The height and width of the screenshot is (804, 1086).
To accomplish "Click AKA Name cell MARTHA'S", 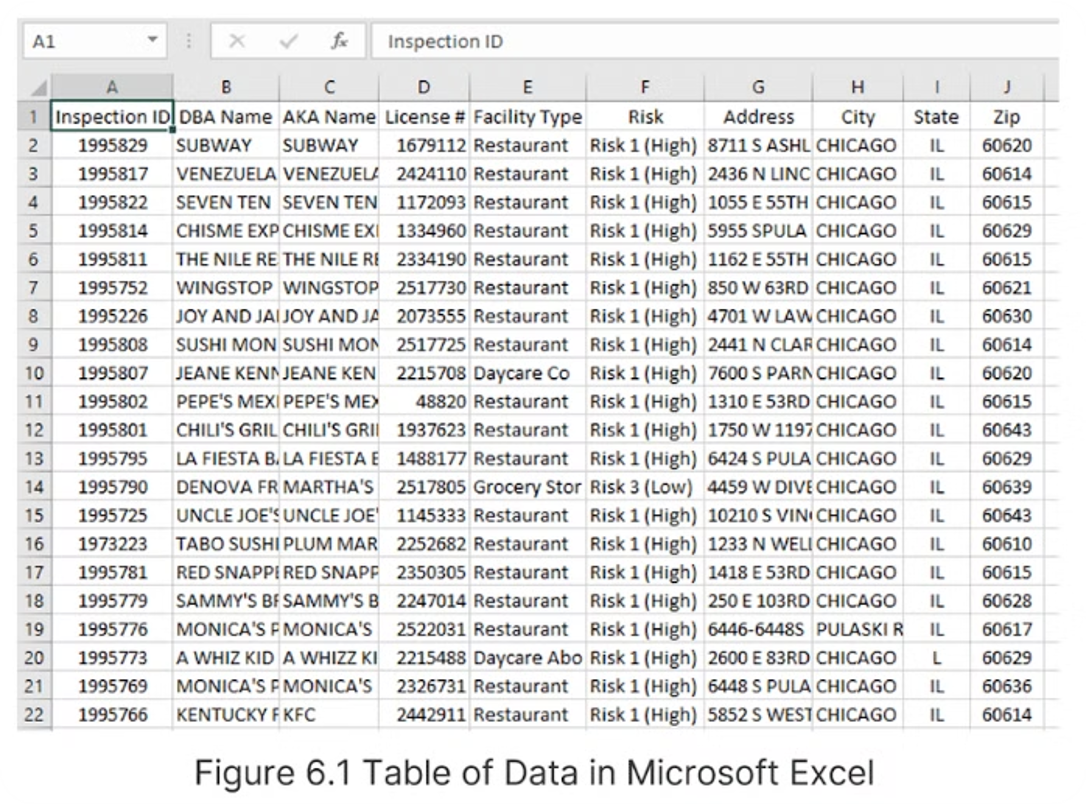I will (329, 487).
